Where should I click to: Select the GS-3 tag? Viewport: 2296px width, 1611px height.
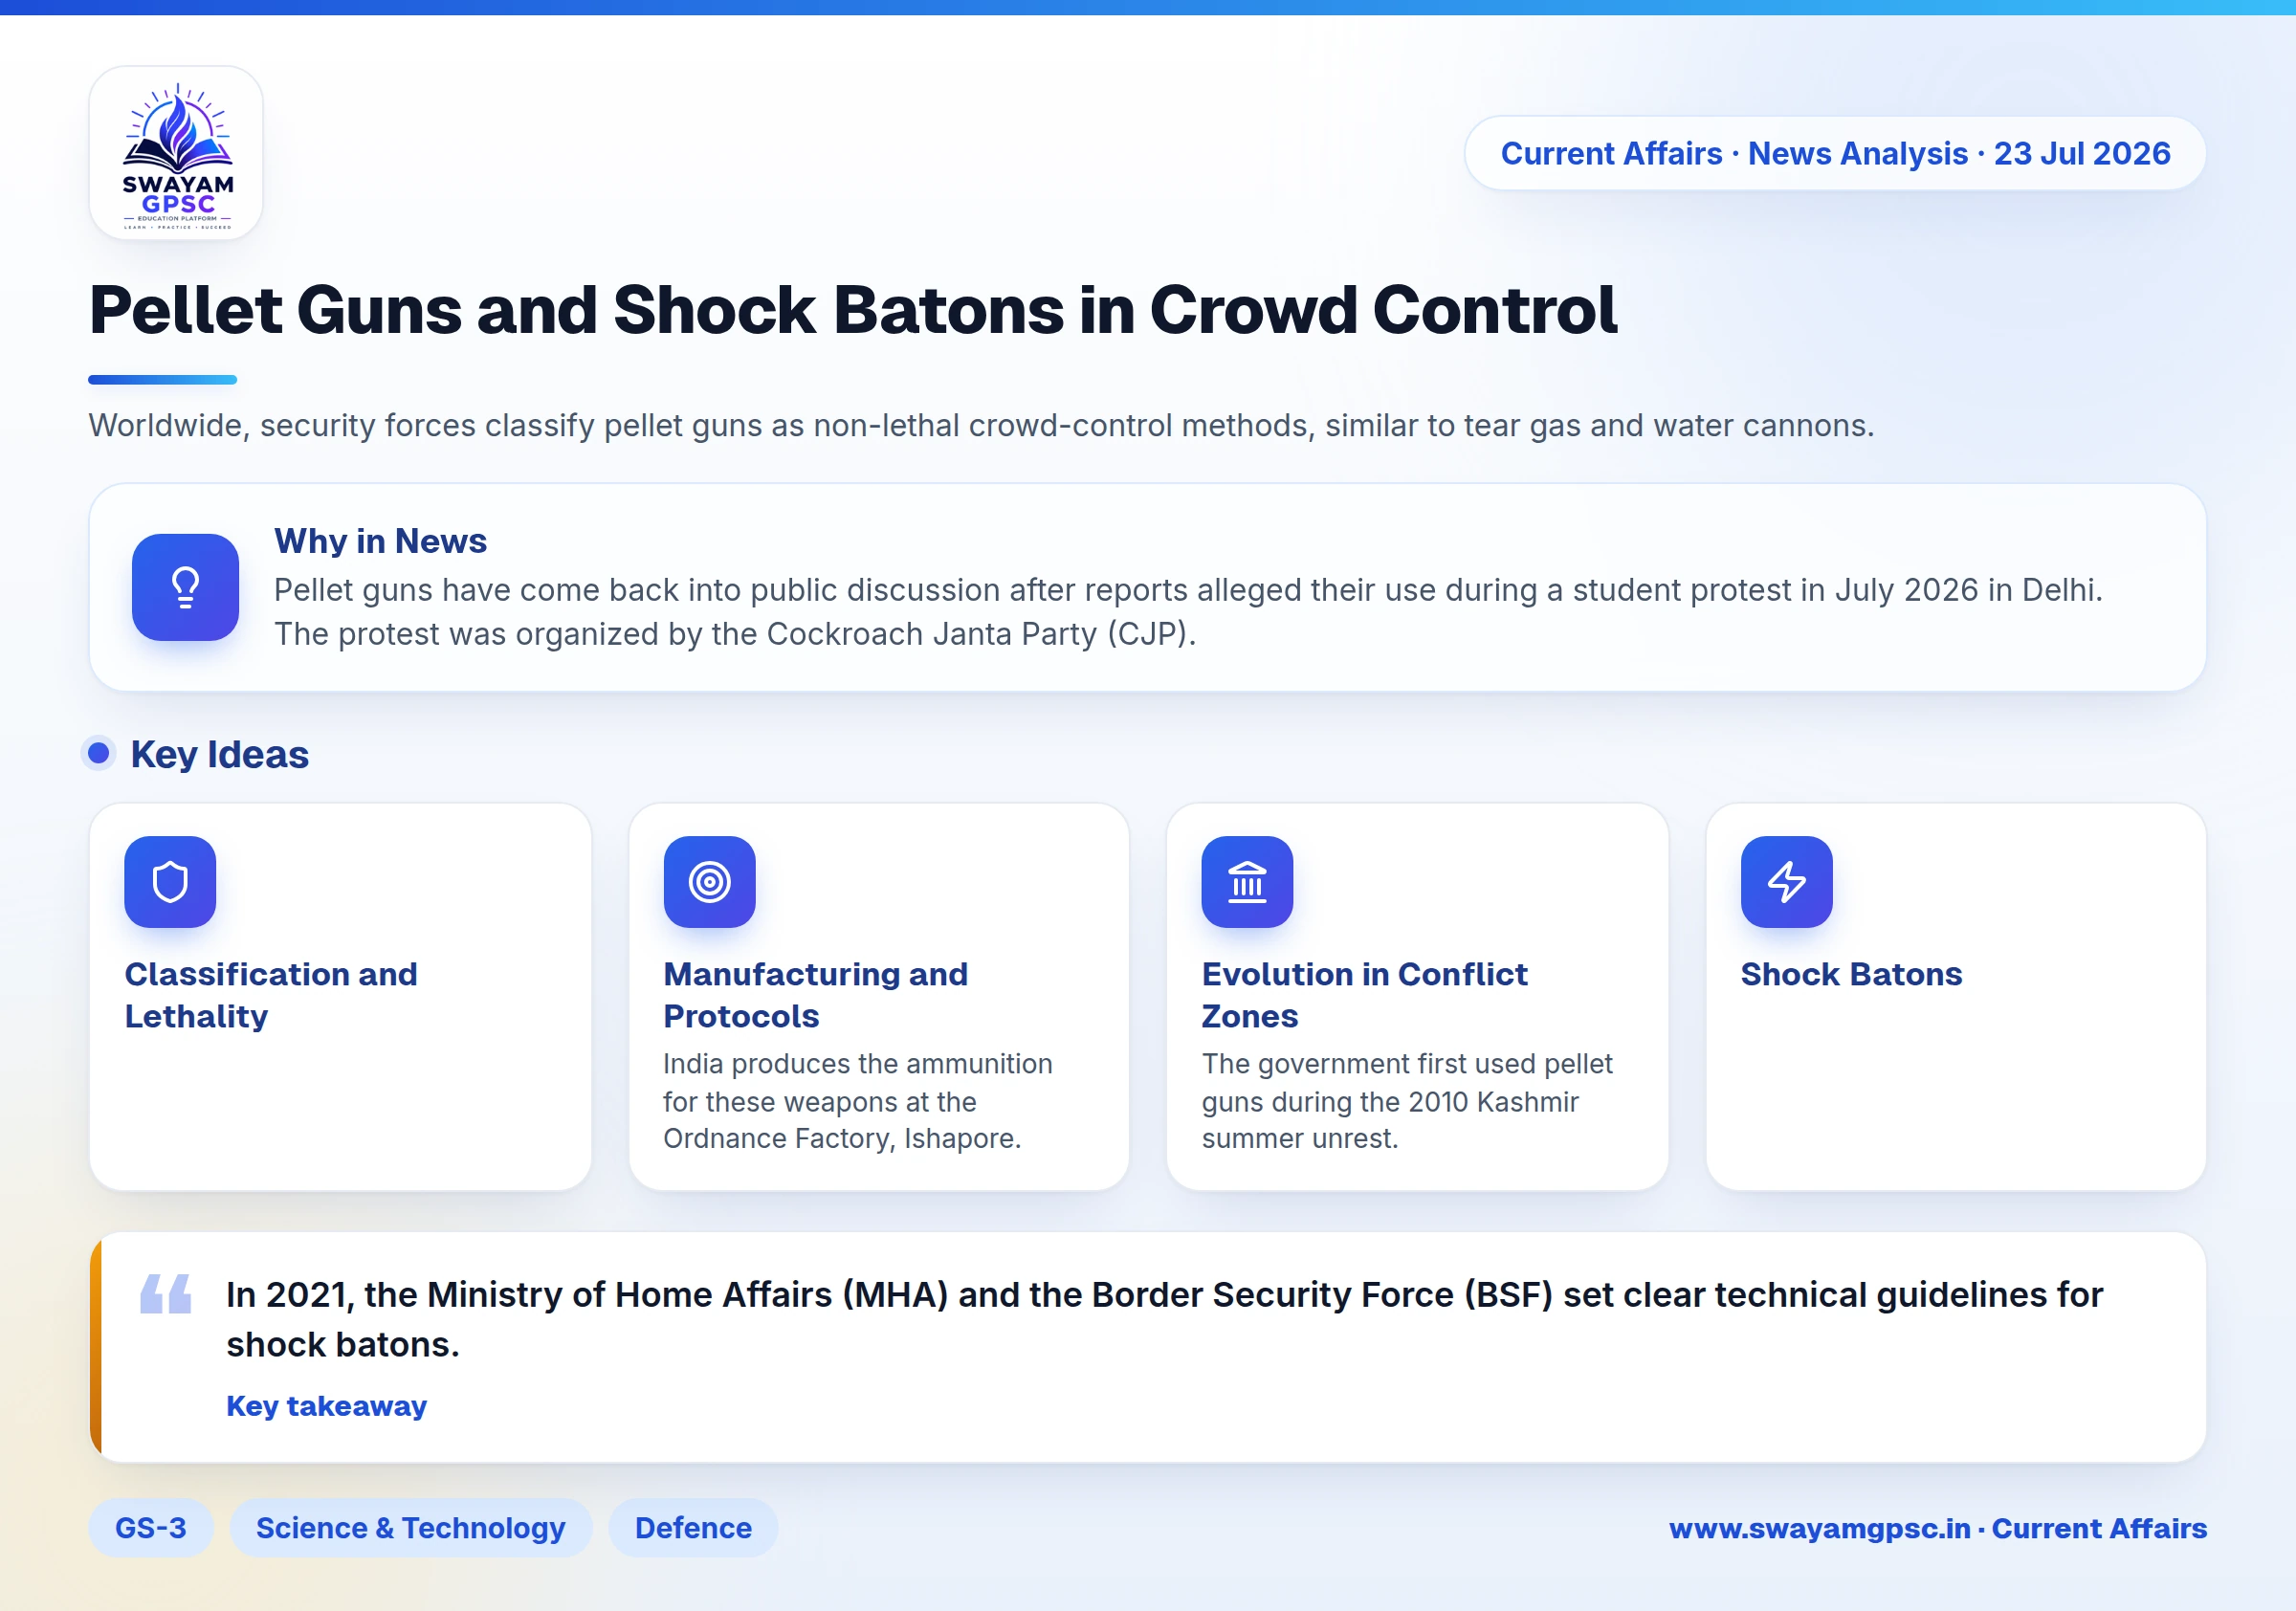tap(151, 1528)
